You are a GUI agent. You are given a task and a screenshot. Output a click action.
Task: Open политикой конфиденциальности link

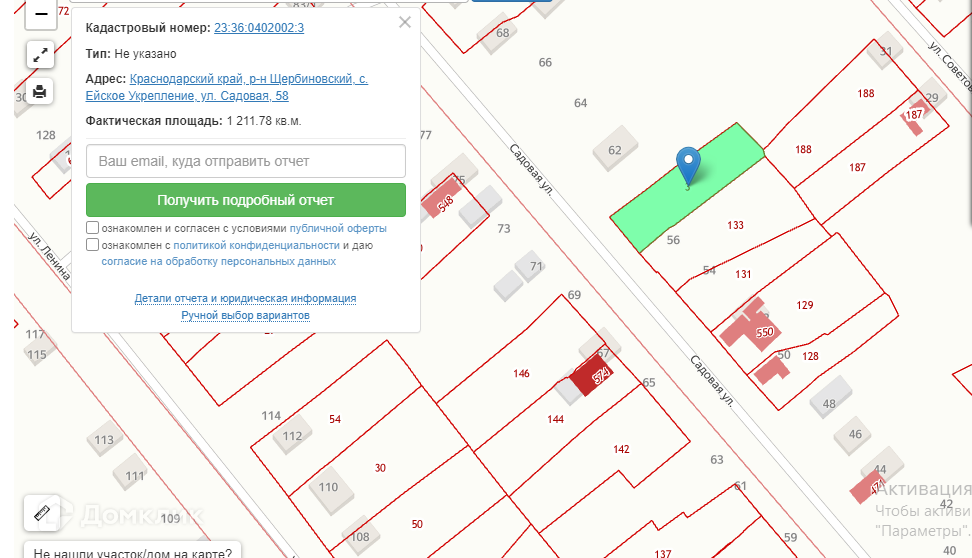point(256,245)
